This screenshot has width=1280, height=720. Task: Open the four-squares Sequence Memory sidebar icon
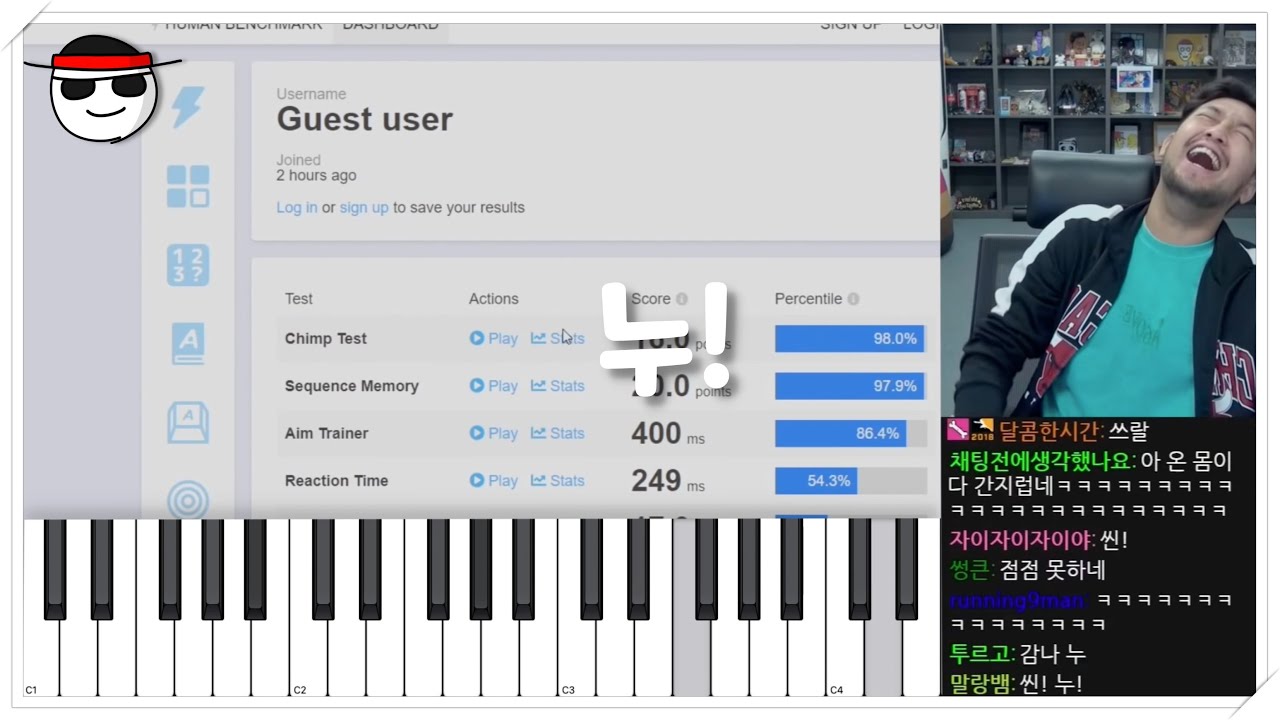(x=188, y=186)
